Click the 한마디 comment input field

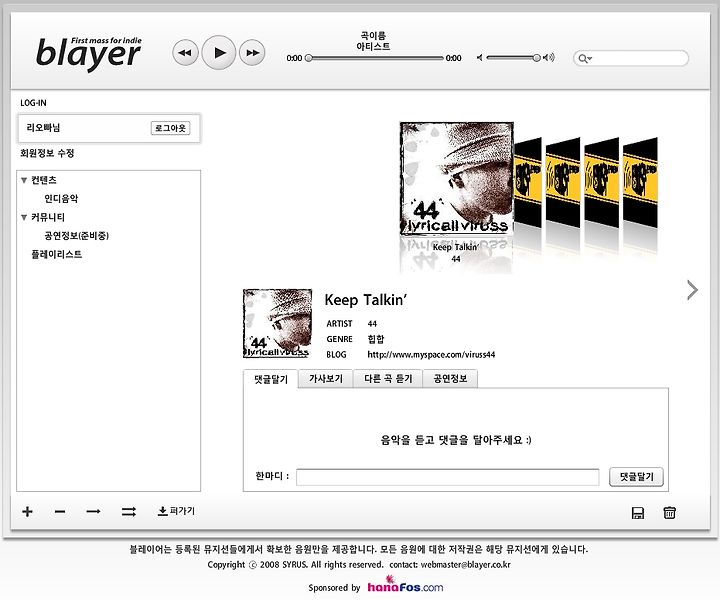coord(448,477)
